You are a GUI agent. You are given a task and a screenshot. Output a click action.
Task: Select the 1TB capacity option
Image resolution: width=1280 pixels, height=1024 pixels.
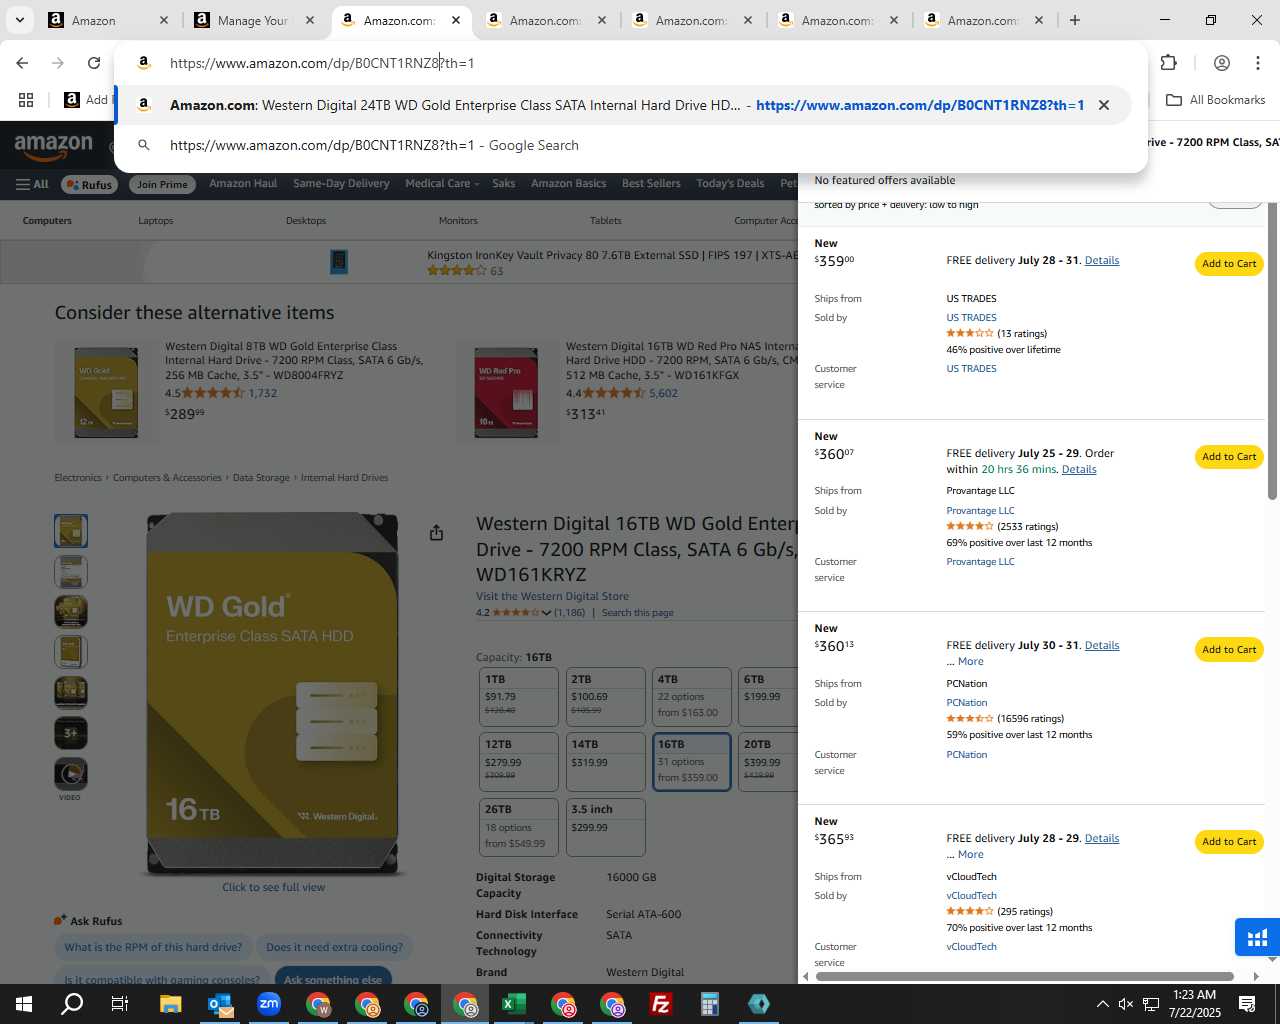pyautogui.click(x=519, y=696)
